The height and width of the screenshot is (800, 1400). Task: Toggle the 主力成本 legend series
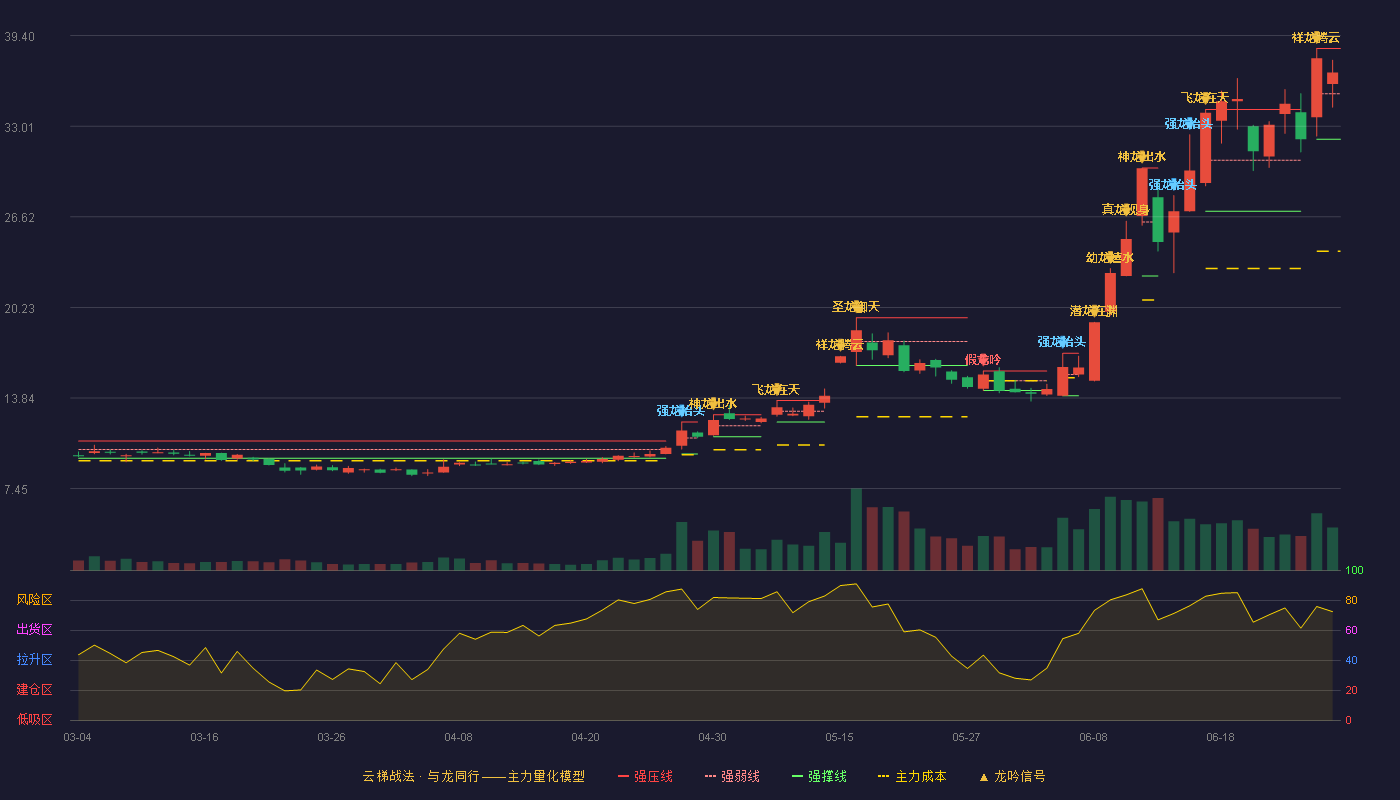pyautogui.click(x=912, y=776)
